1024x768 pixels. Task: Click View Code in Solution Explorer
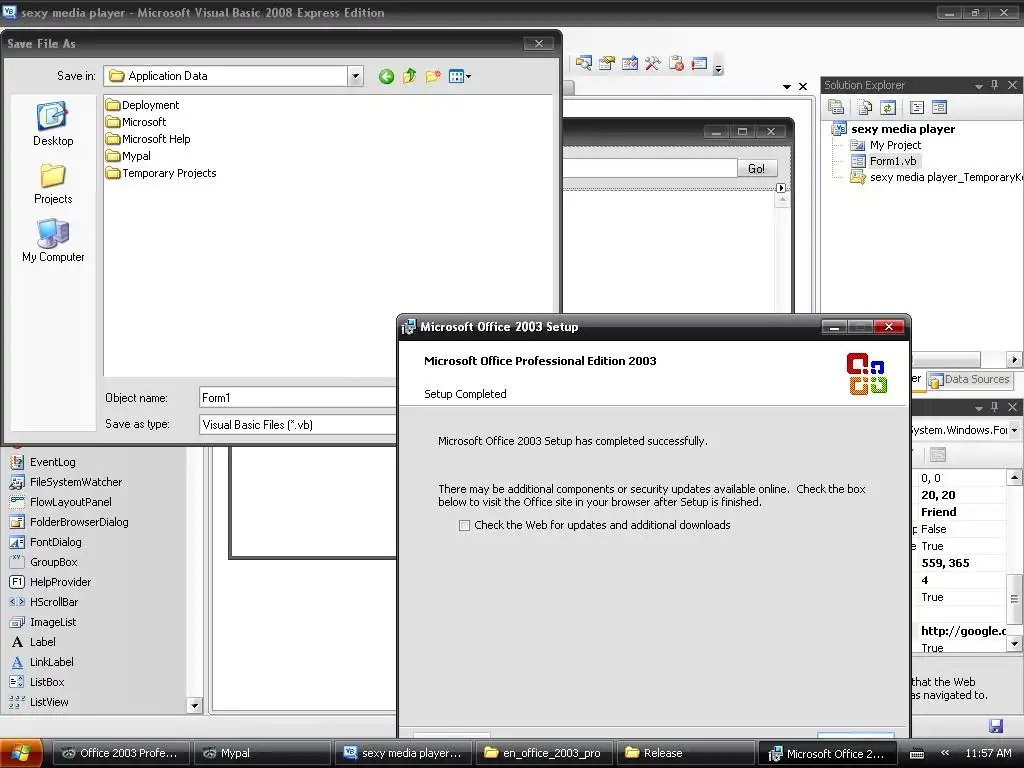tap(917, 107)
